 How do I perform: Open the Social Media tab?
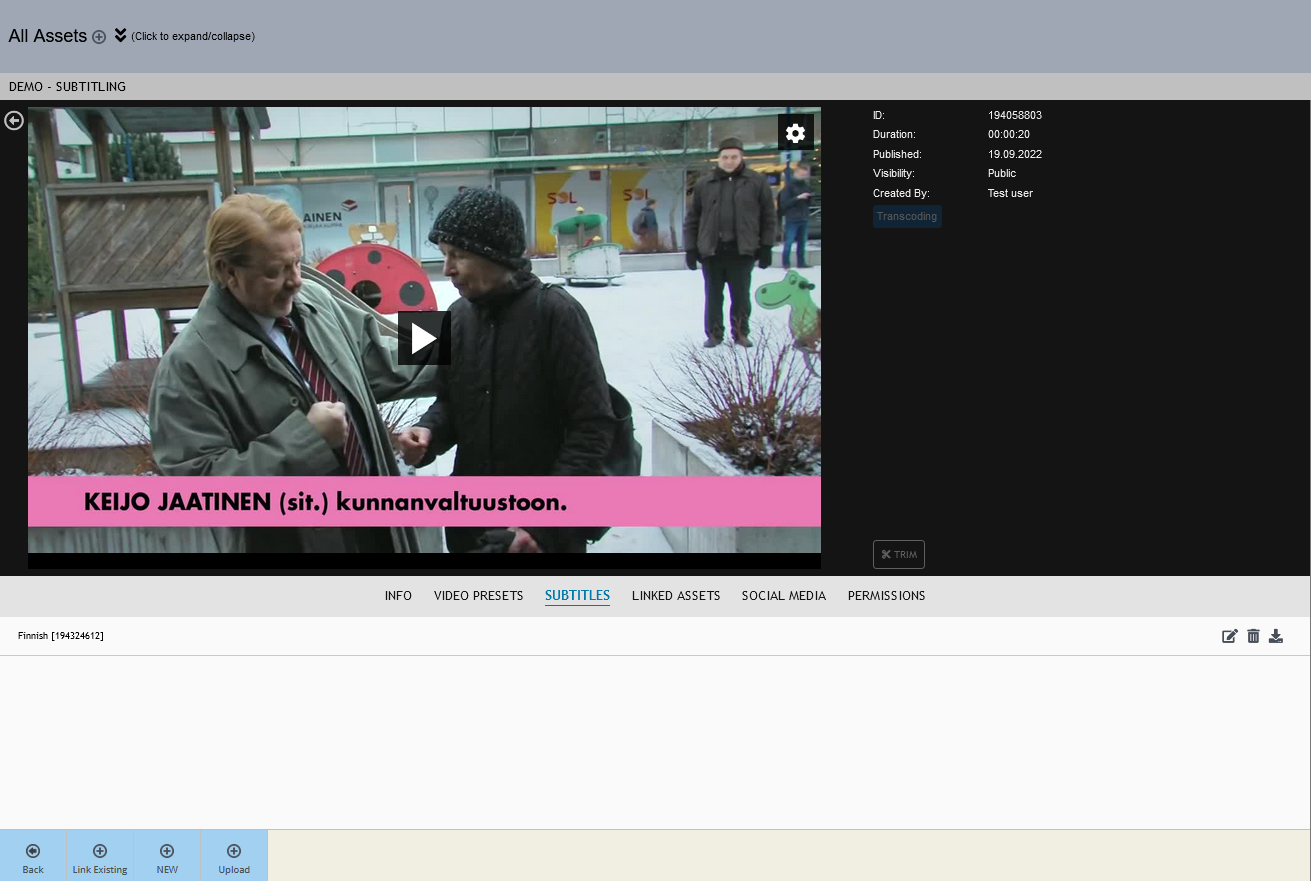(x=784, y=596)
